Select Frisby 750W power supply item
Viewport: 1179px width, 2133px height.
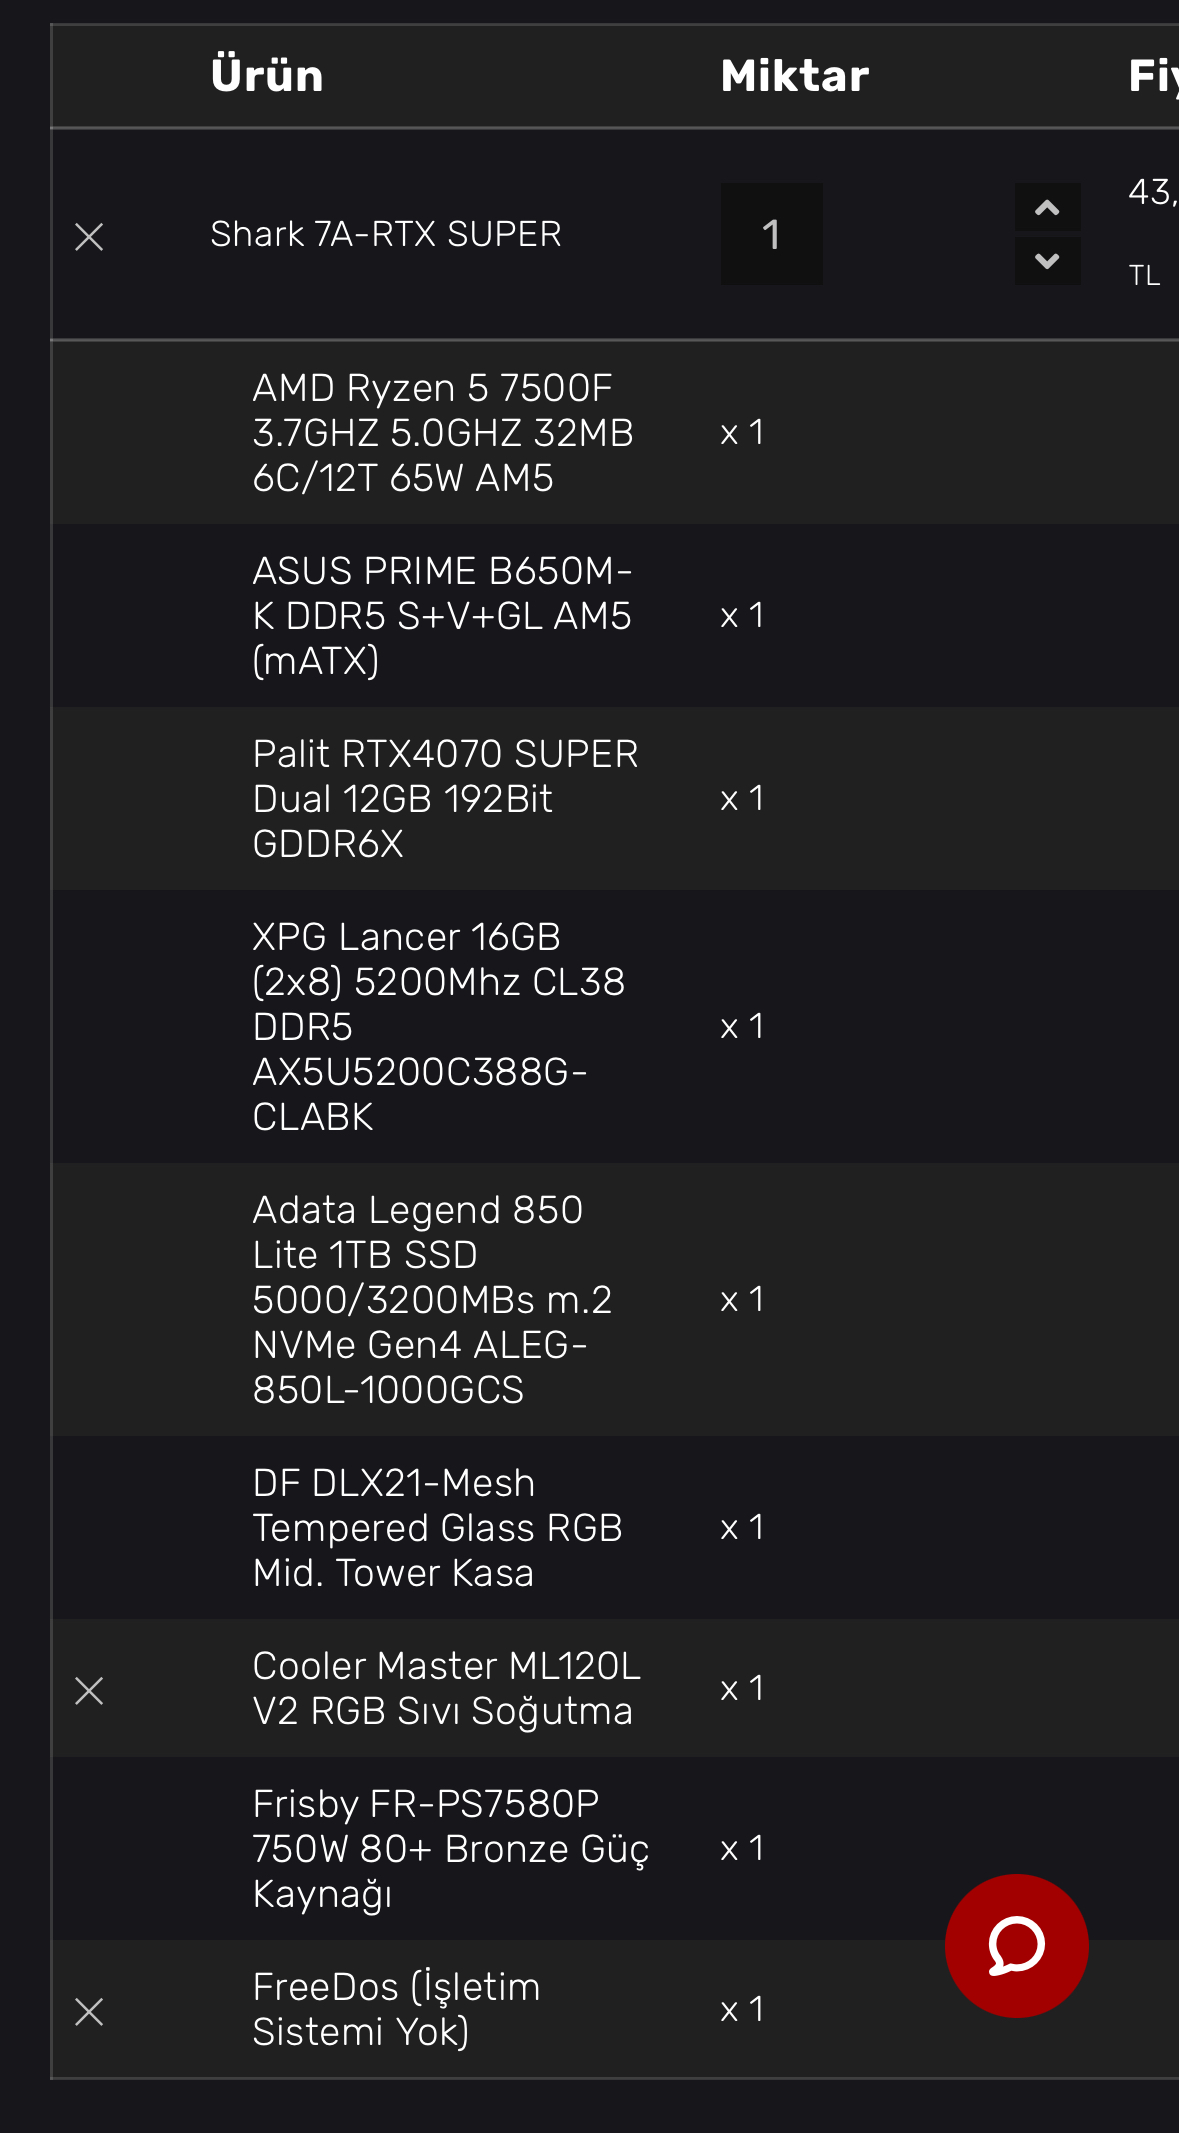click(x=450, y=1848)
